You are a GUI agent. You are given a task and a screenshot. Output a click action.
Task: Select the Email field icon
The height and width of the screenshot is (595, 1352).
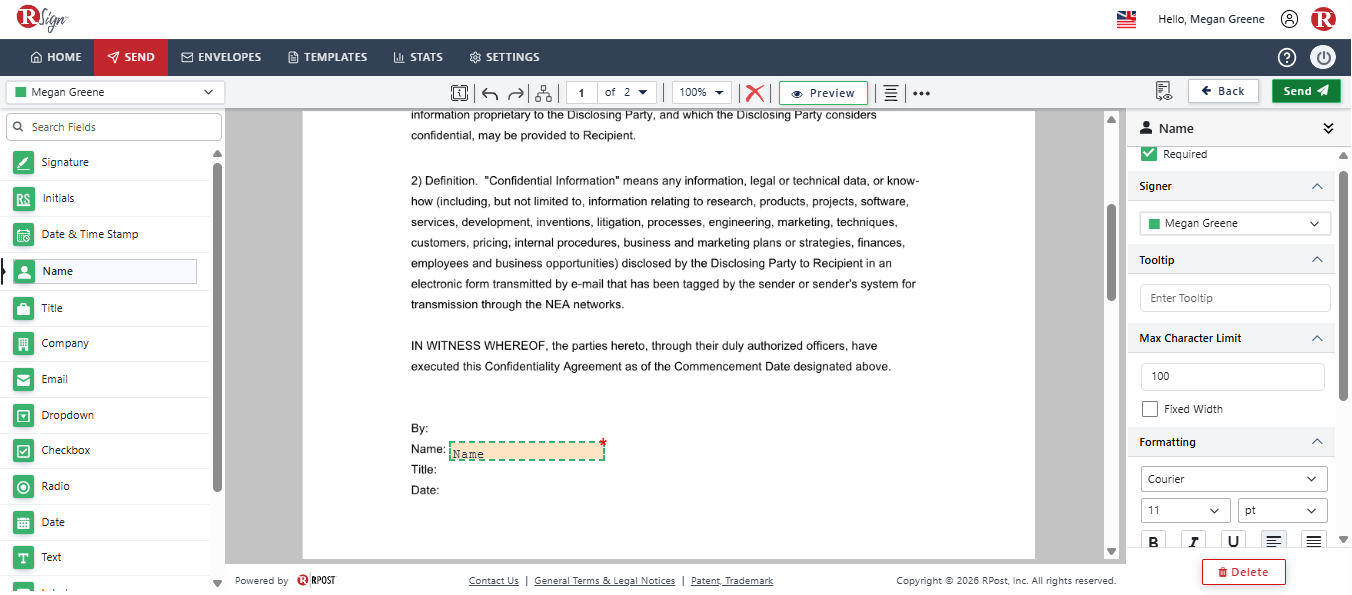click(24, 379)
